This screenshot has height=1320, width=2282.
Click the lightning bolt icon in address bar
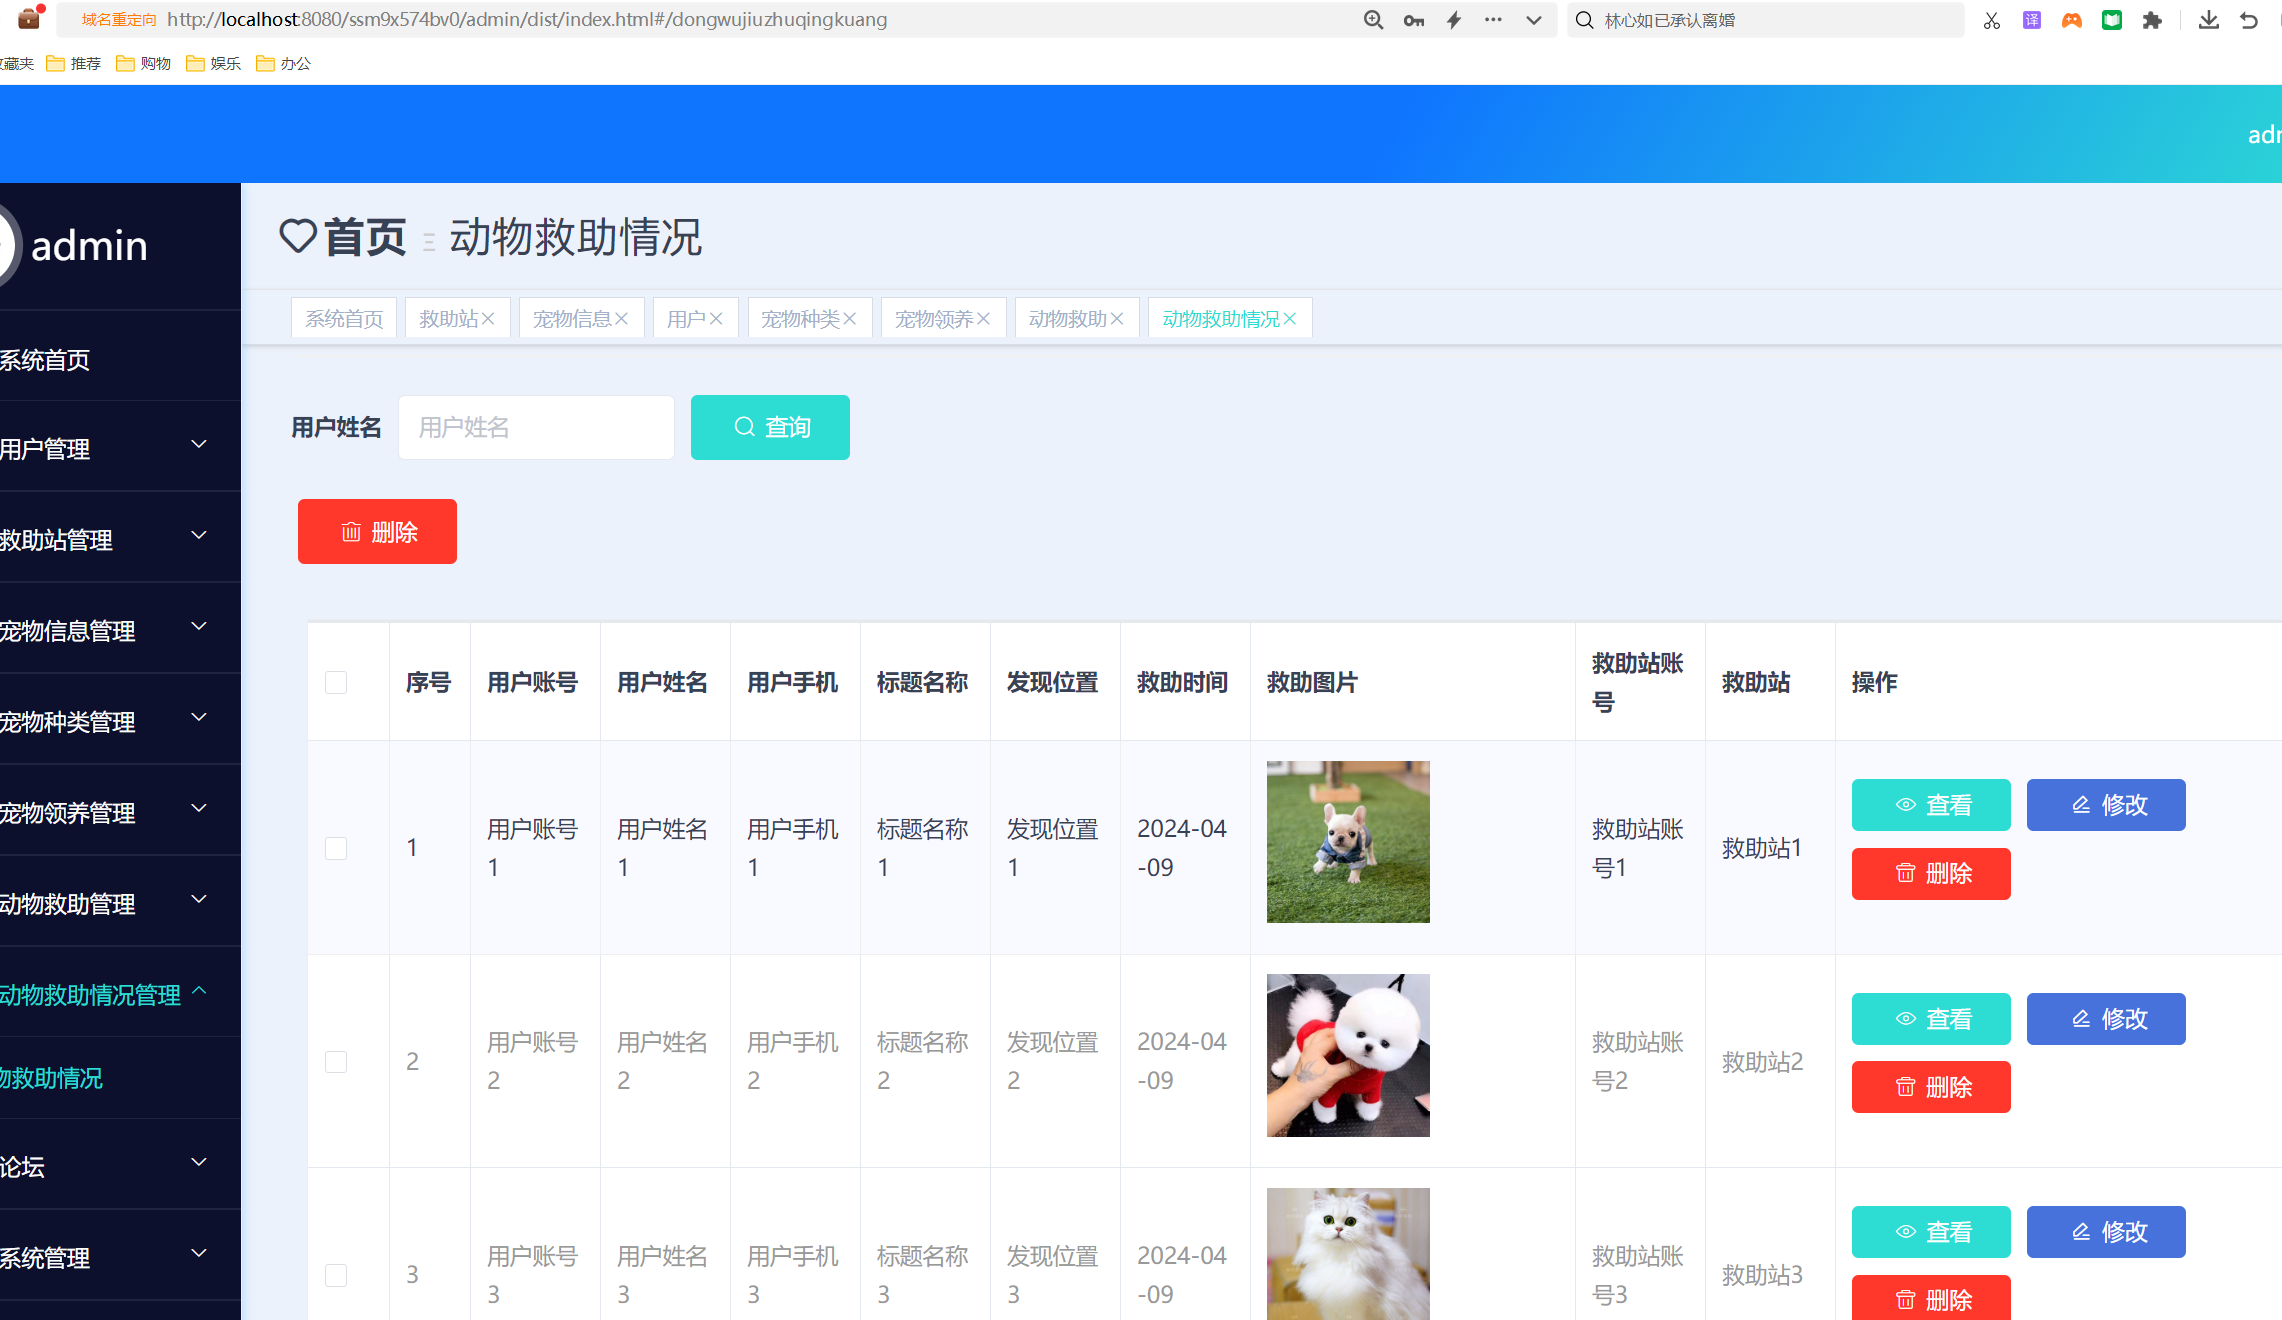1453,19
